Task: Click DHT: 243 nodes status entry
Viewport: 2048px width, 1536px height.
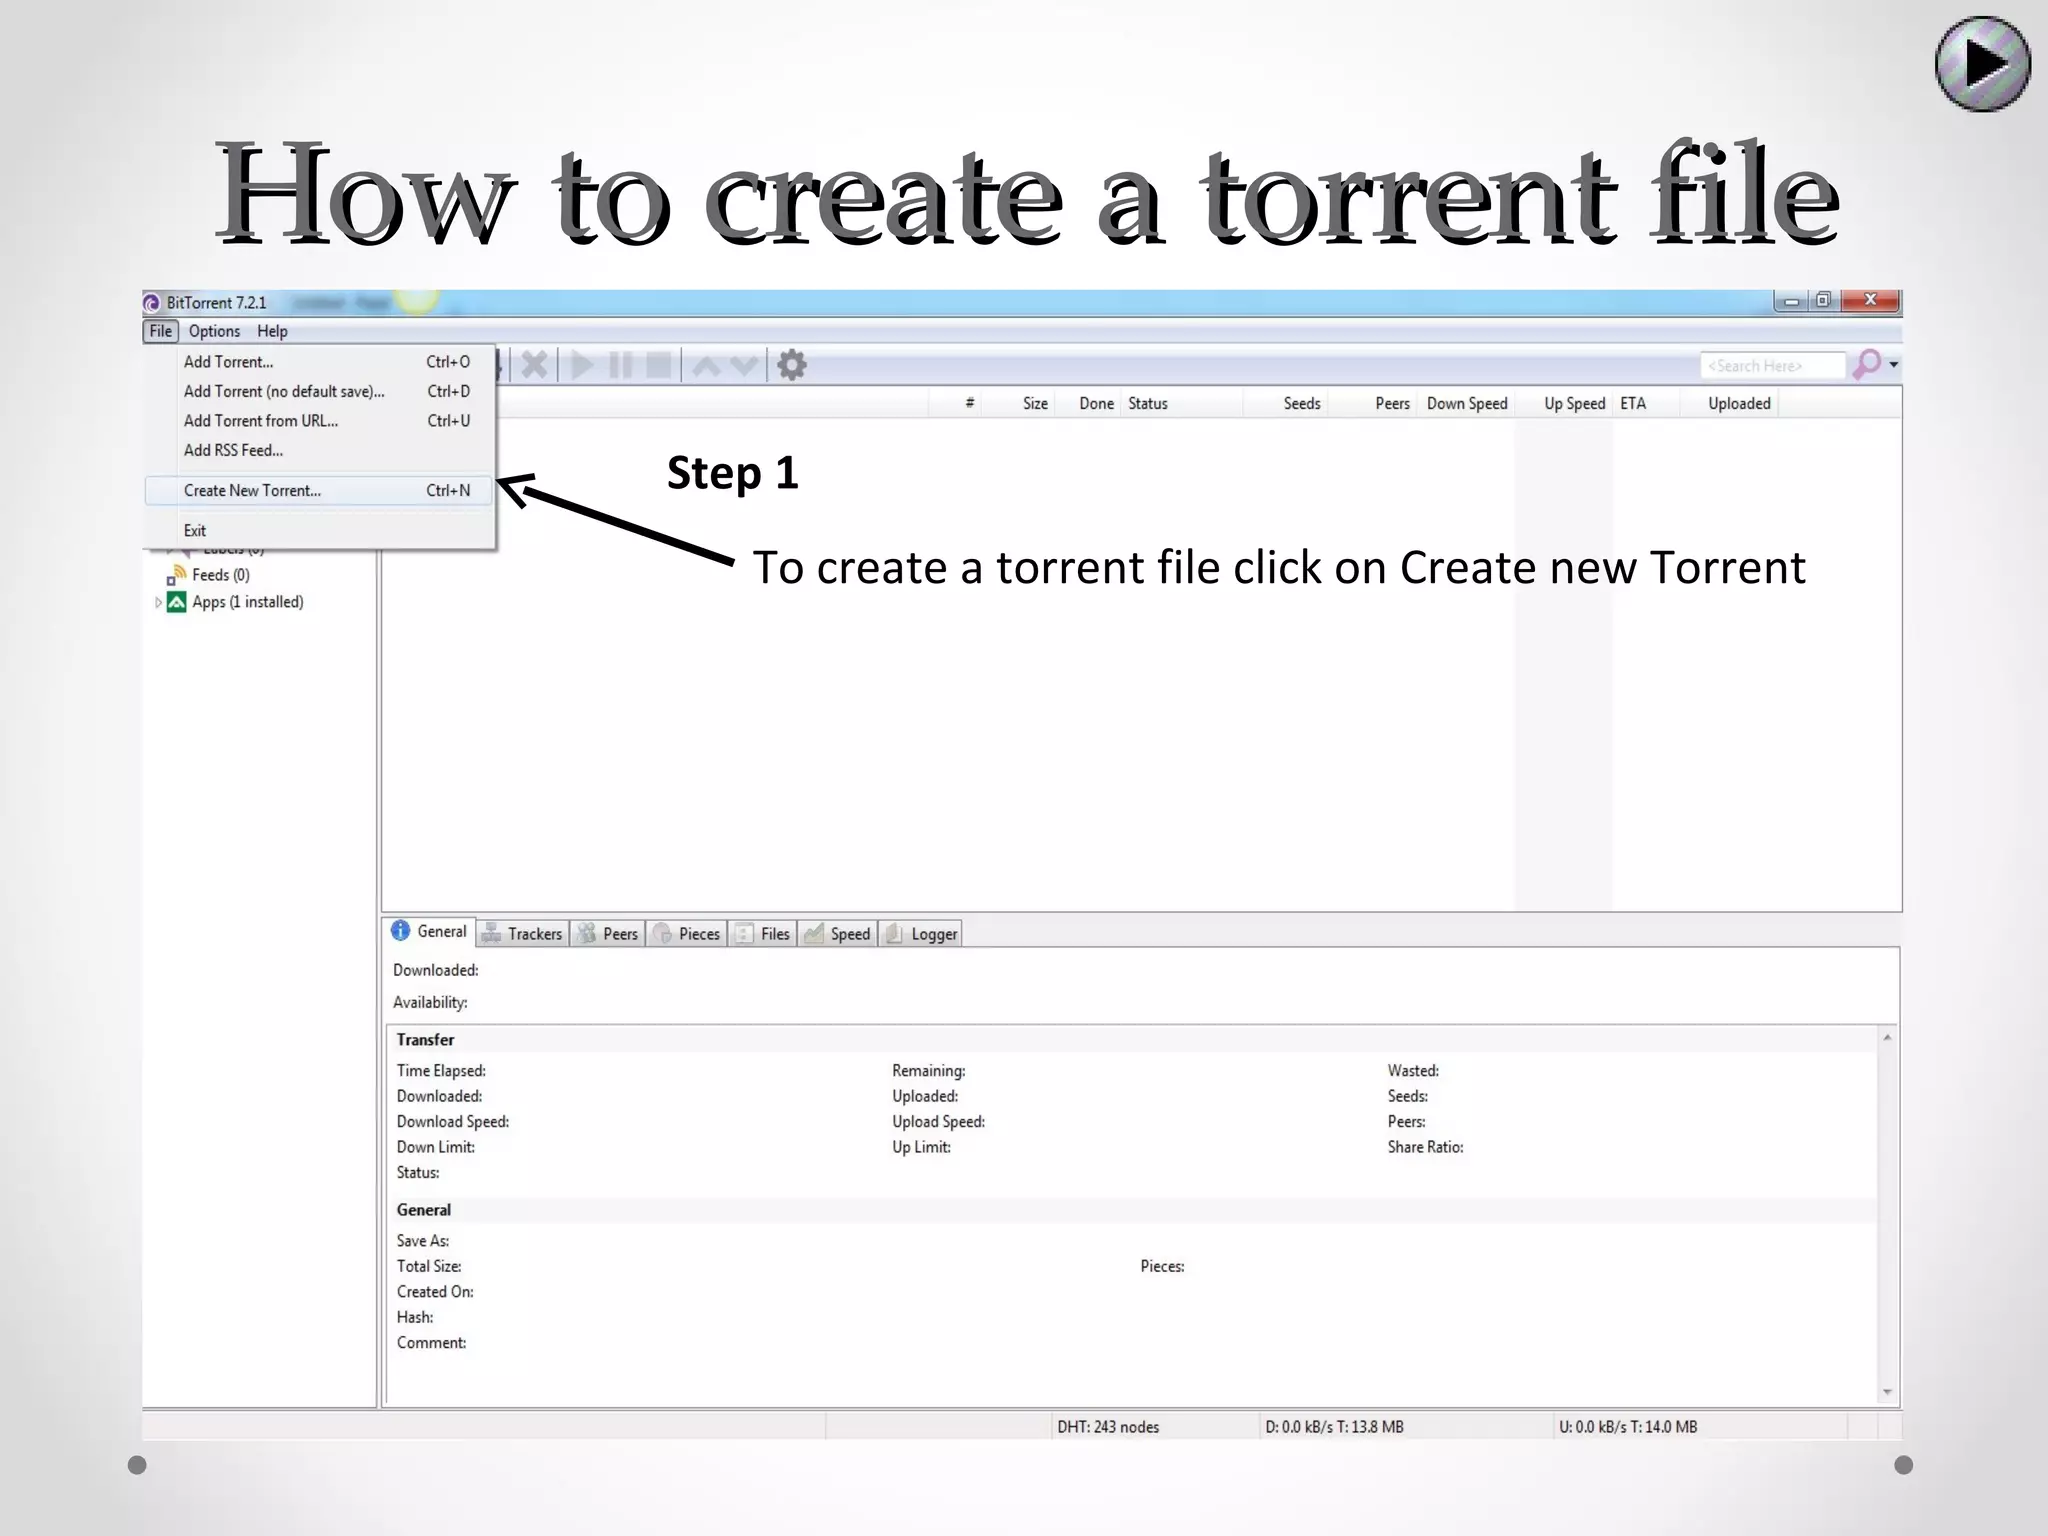Action: coord(1108,1427)
